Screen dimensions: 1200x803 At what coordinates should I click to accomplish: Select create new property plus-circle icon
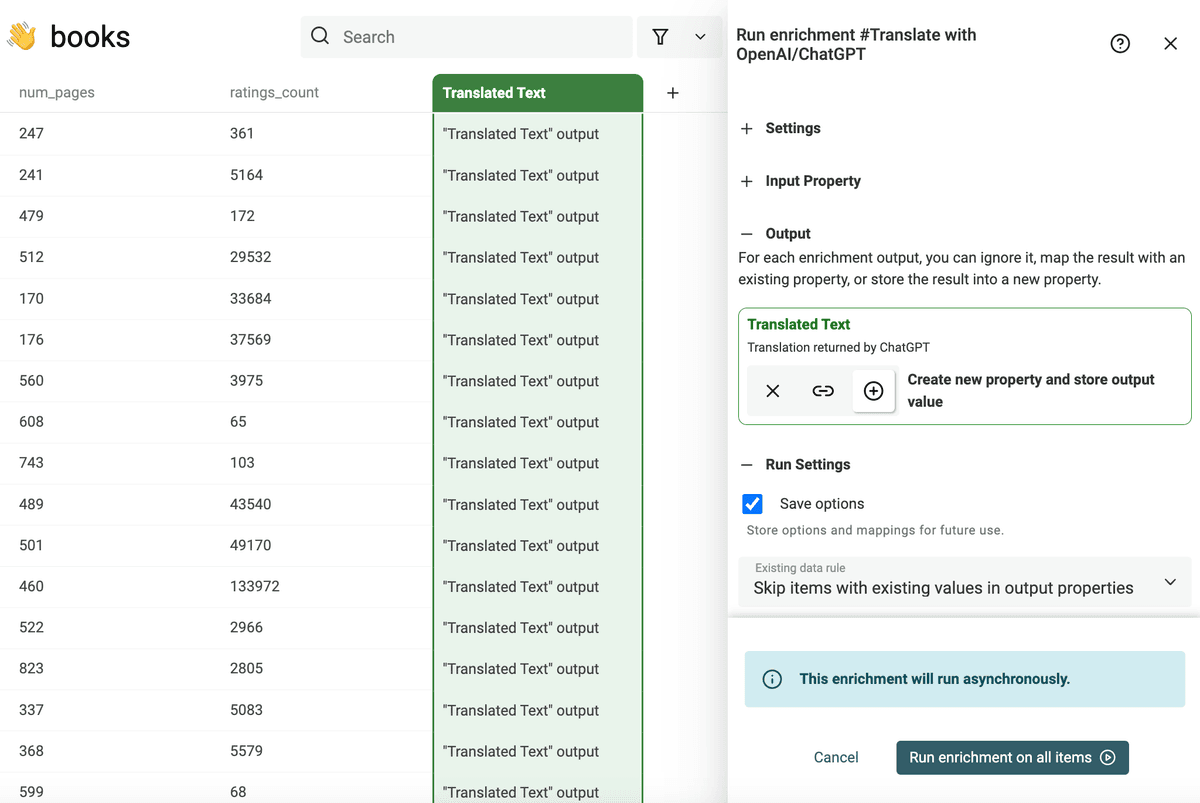(x=873, y=391)
